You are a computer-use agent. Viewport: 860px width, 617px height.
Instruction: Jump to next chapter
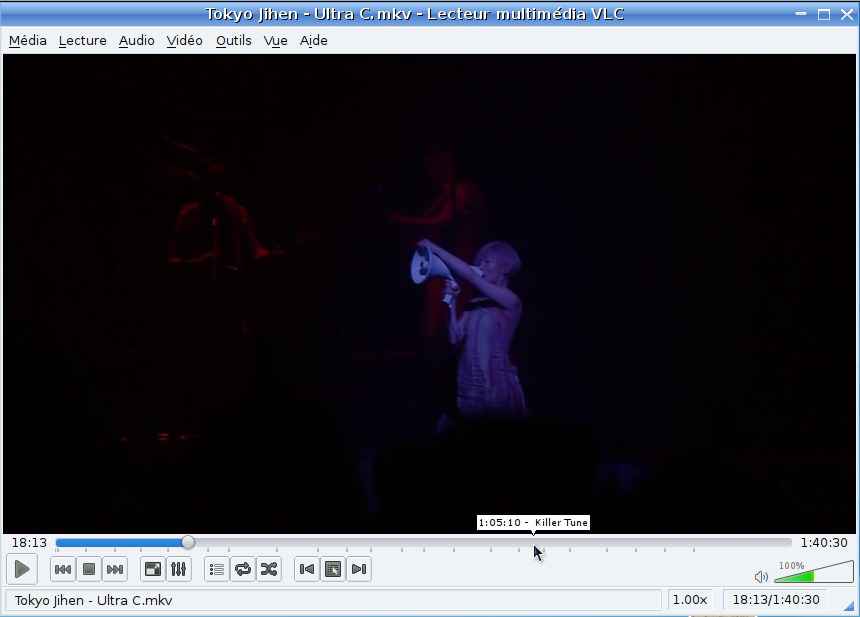click(x=359, y=570)
